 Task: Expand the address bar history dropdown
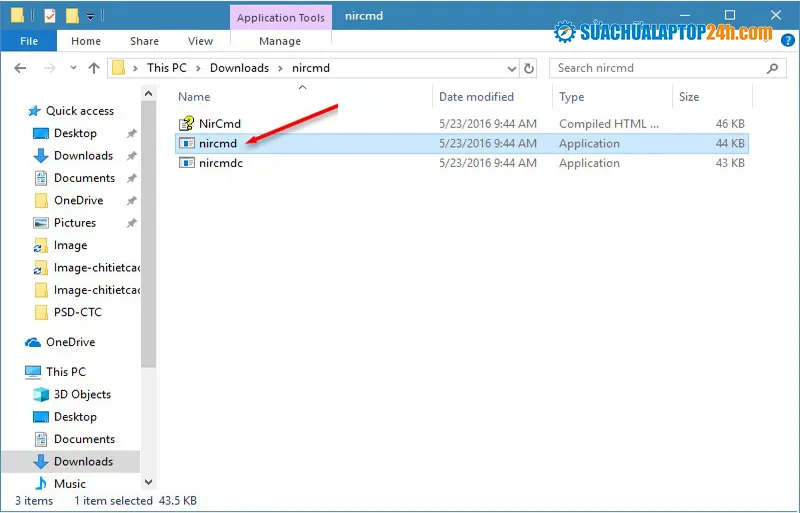[512, 68]
